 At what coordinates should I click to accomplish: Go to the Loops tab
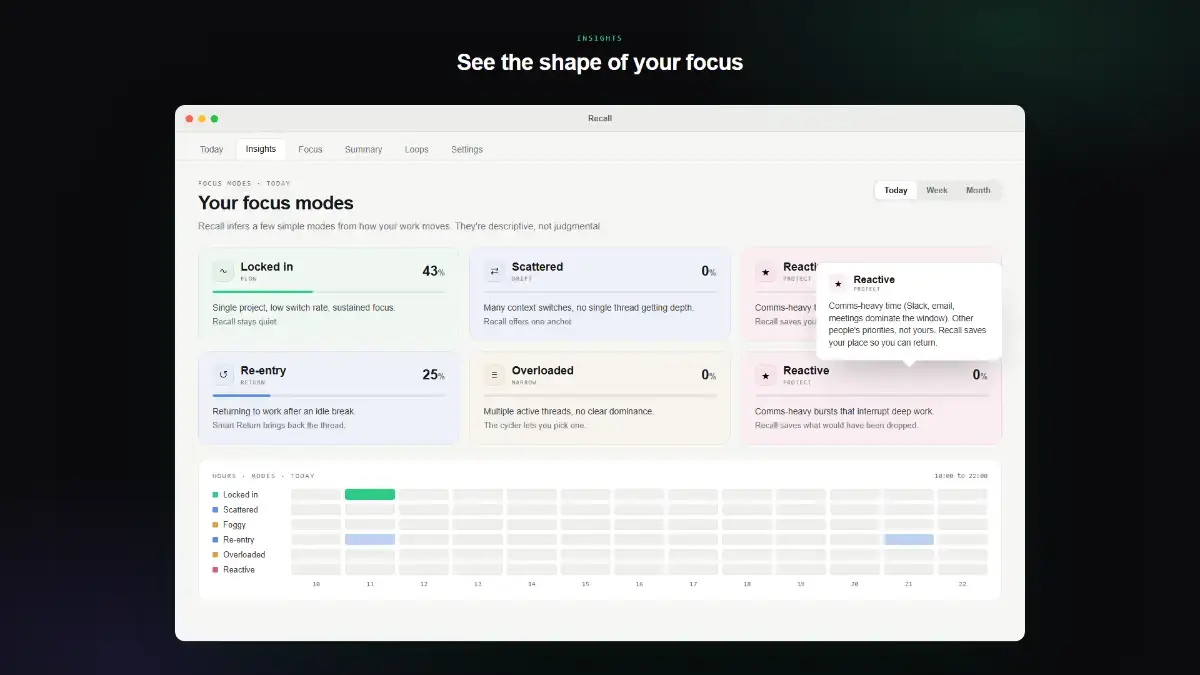click(x=417, y=149)
